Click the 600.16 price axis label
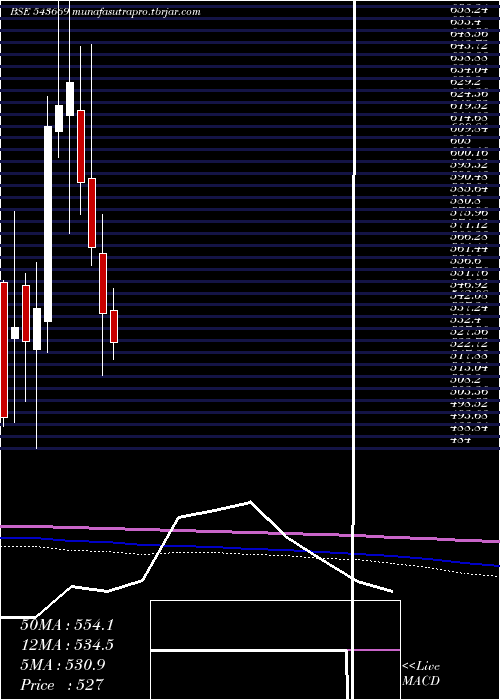Viewport: 500px width, 700px height. [469, 153]
